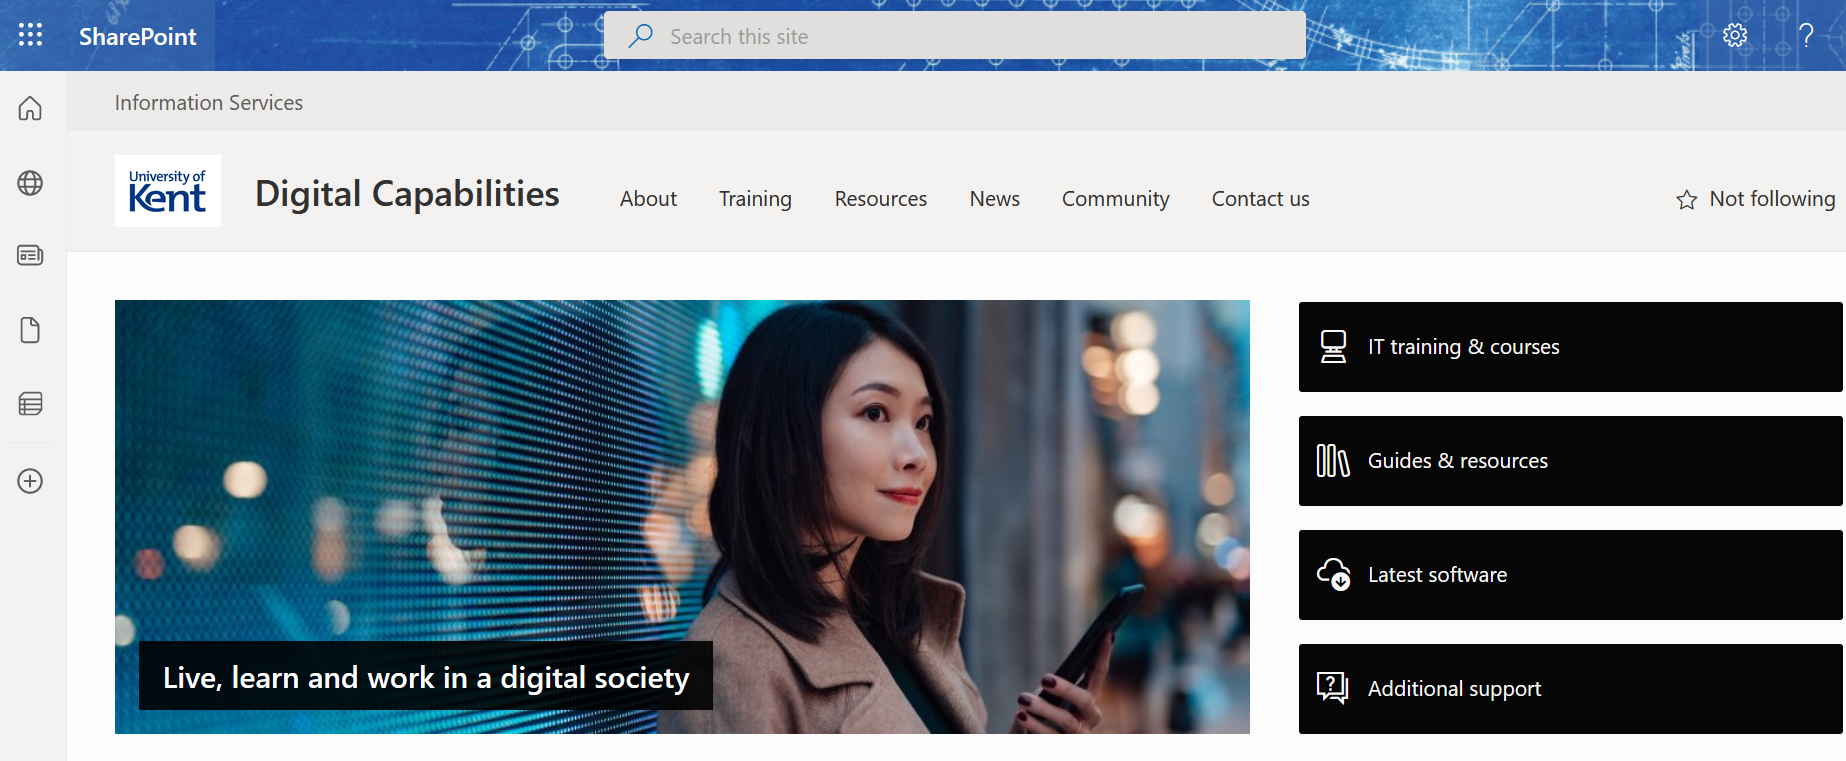Screen dimensions: 1846x761
Task: Open My files page icon
Action: pyautogui.click(x=30, y=330)
